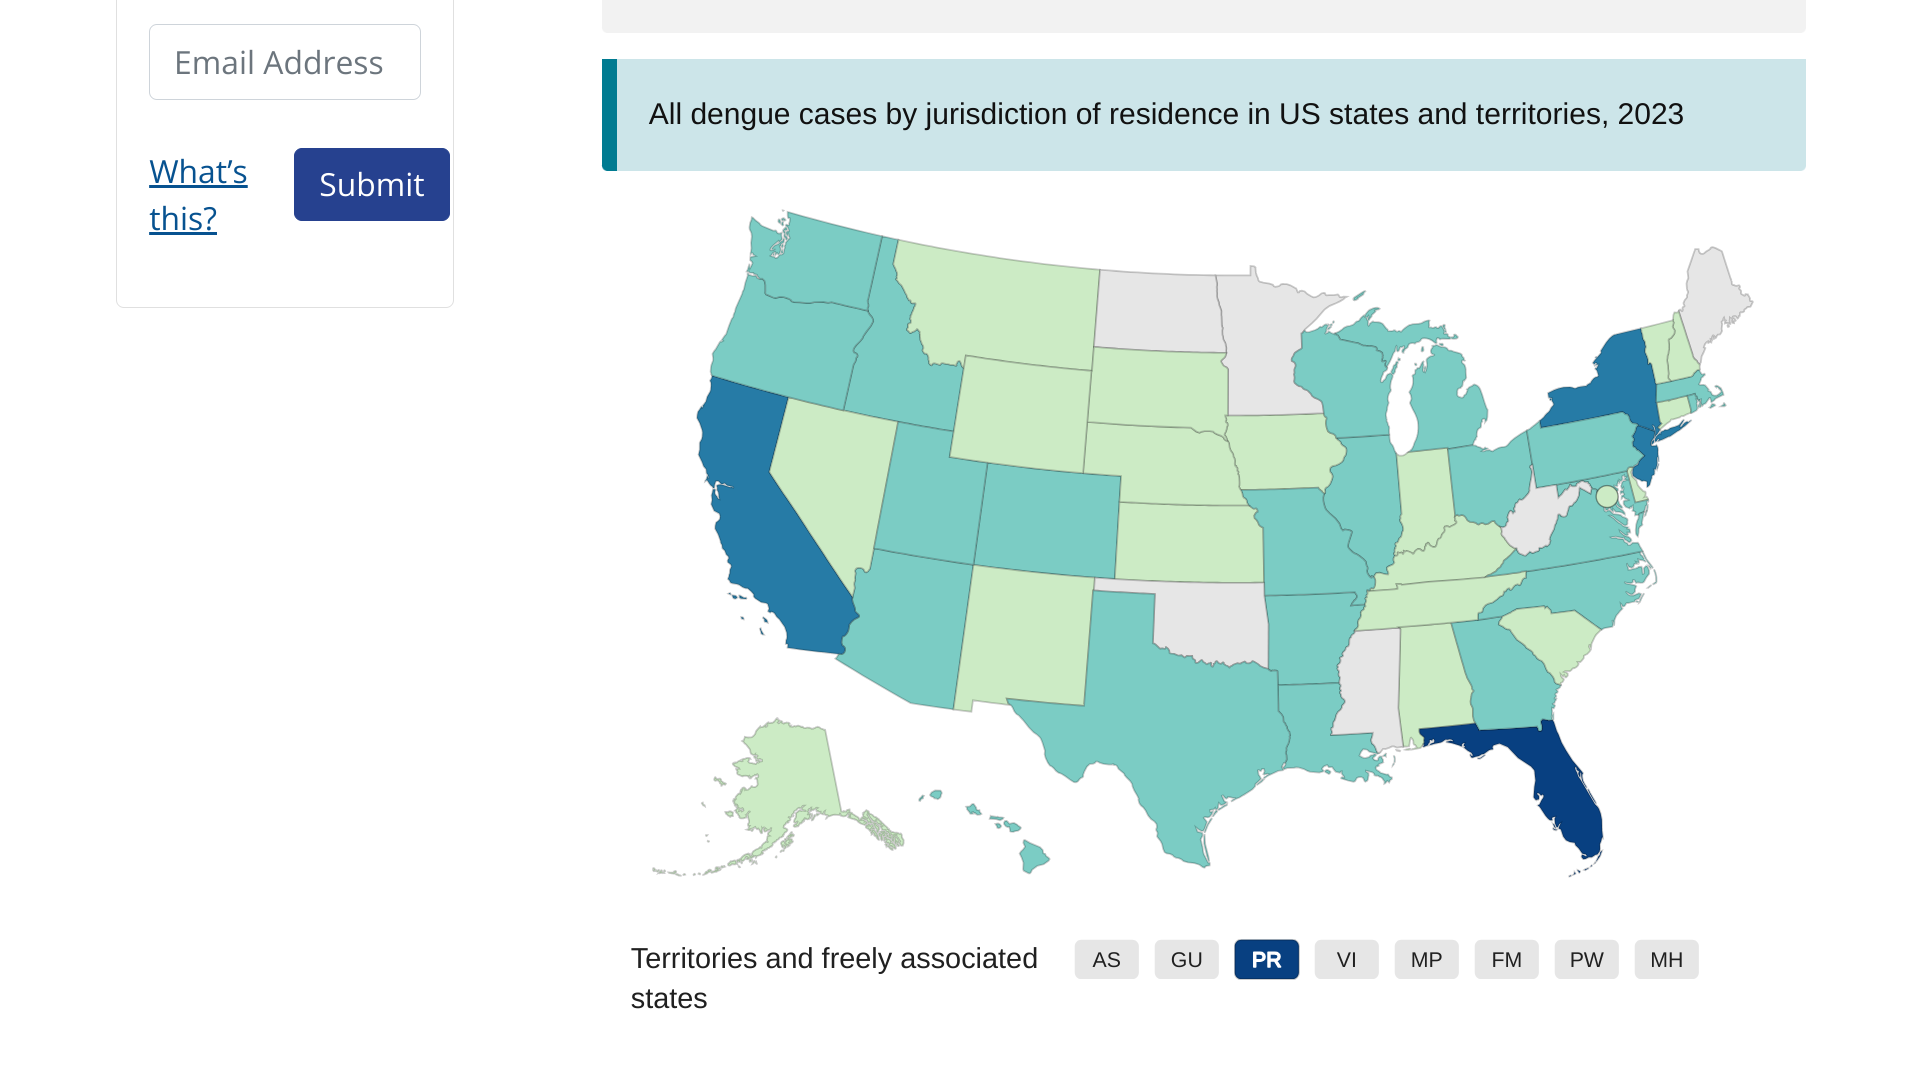
Task: Select Hawaii's Big Island on the map
Action: click(x=1033, y=857)
